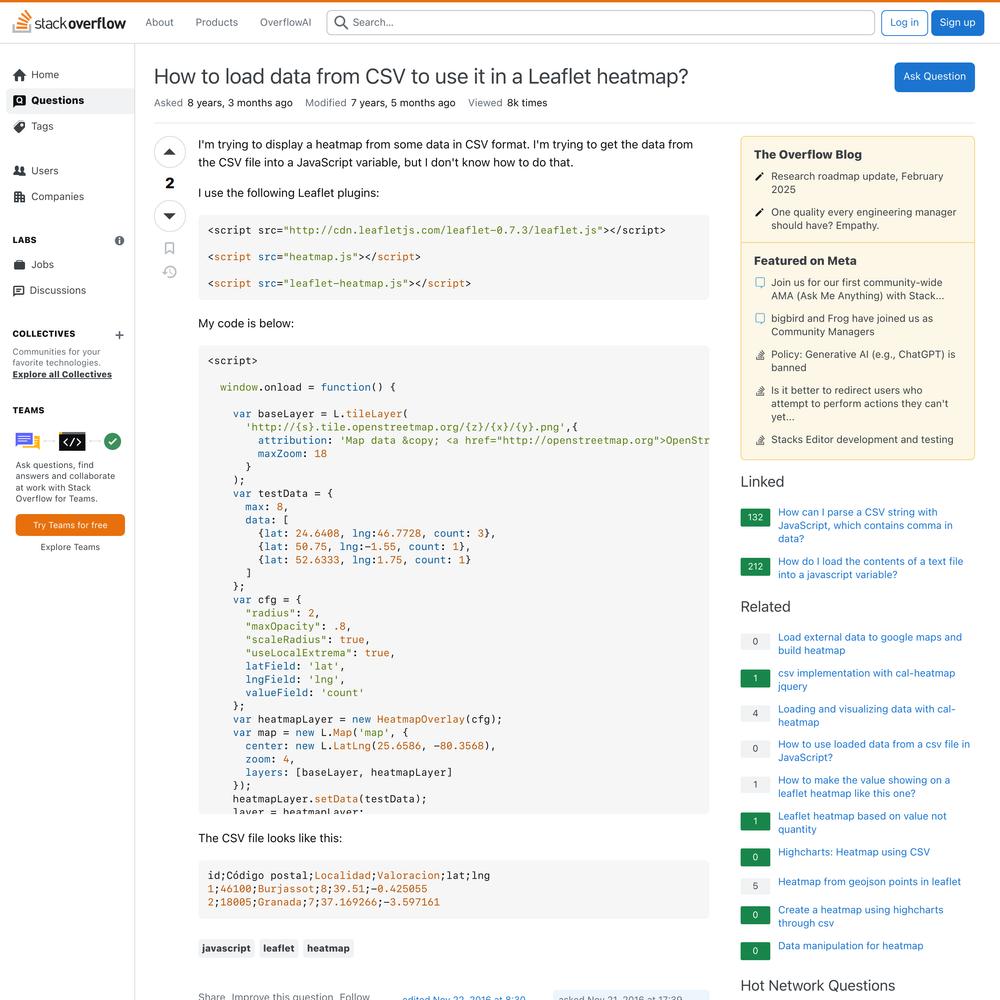The width and height of the screenshot is (1000, 1000).
Task: Click the Labs info icon
Action: (119, 240)
